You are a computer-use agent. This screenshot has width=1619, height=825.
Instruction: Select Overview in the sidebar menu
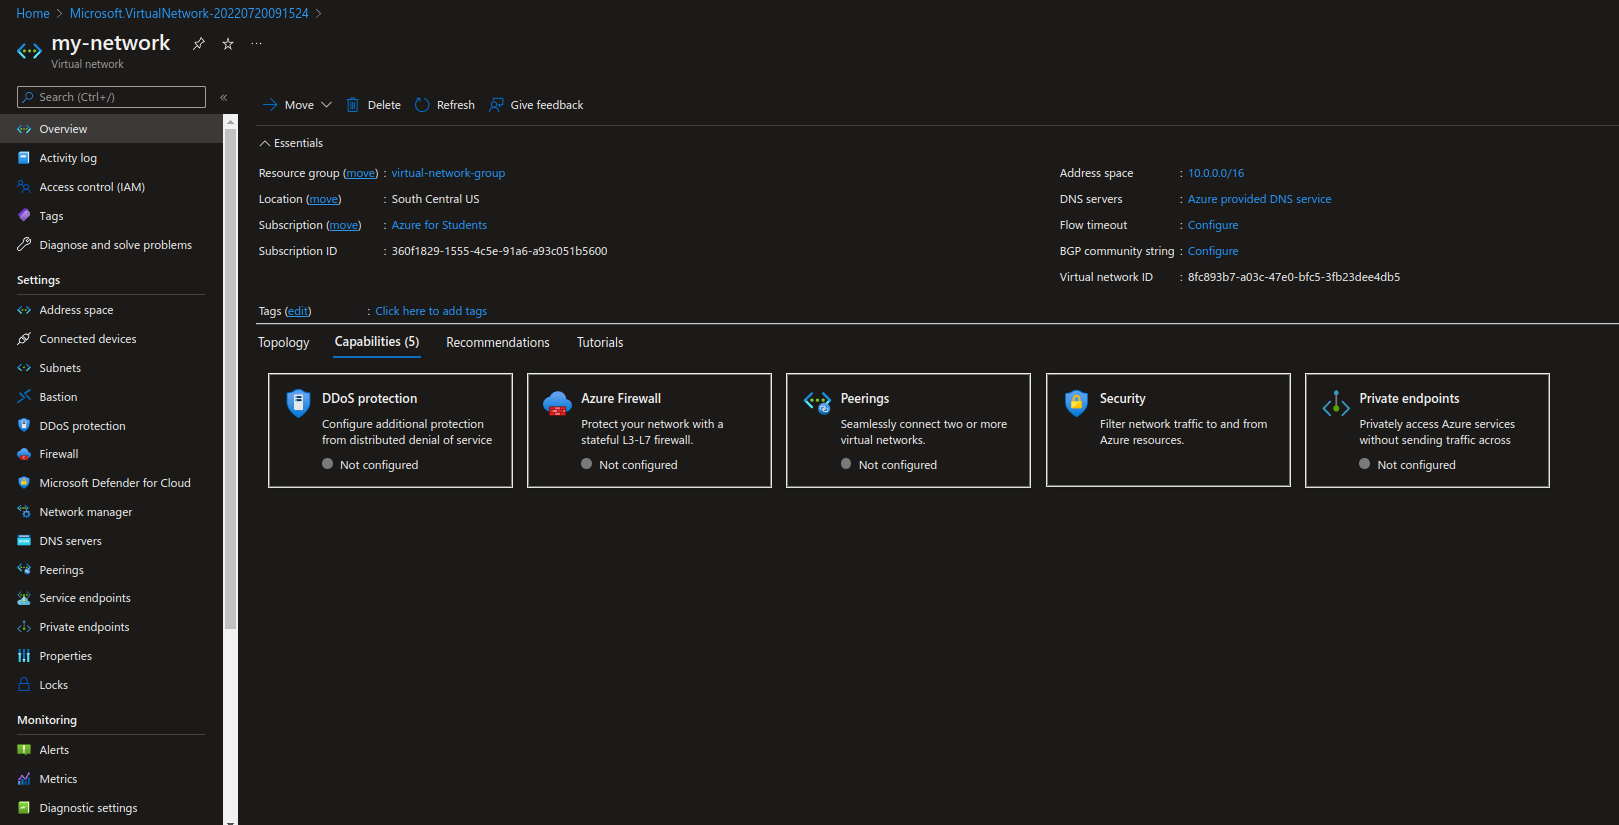point(112,129)
